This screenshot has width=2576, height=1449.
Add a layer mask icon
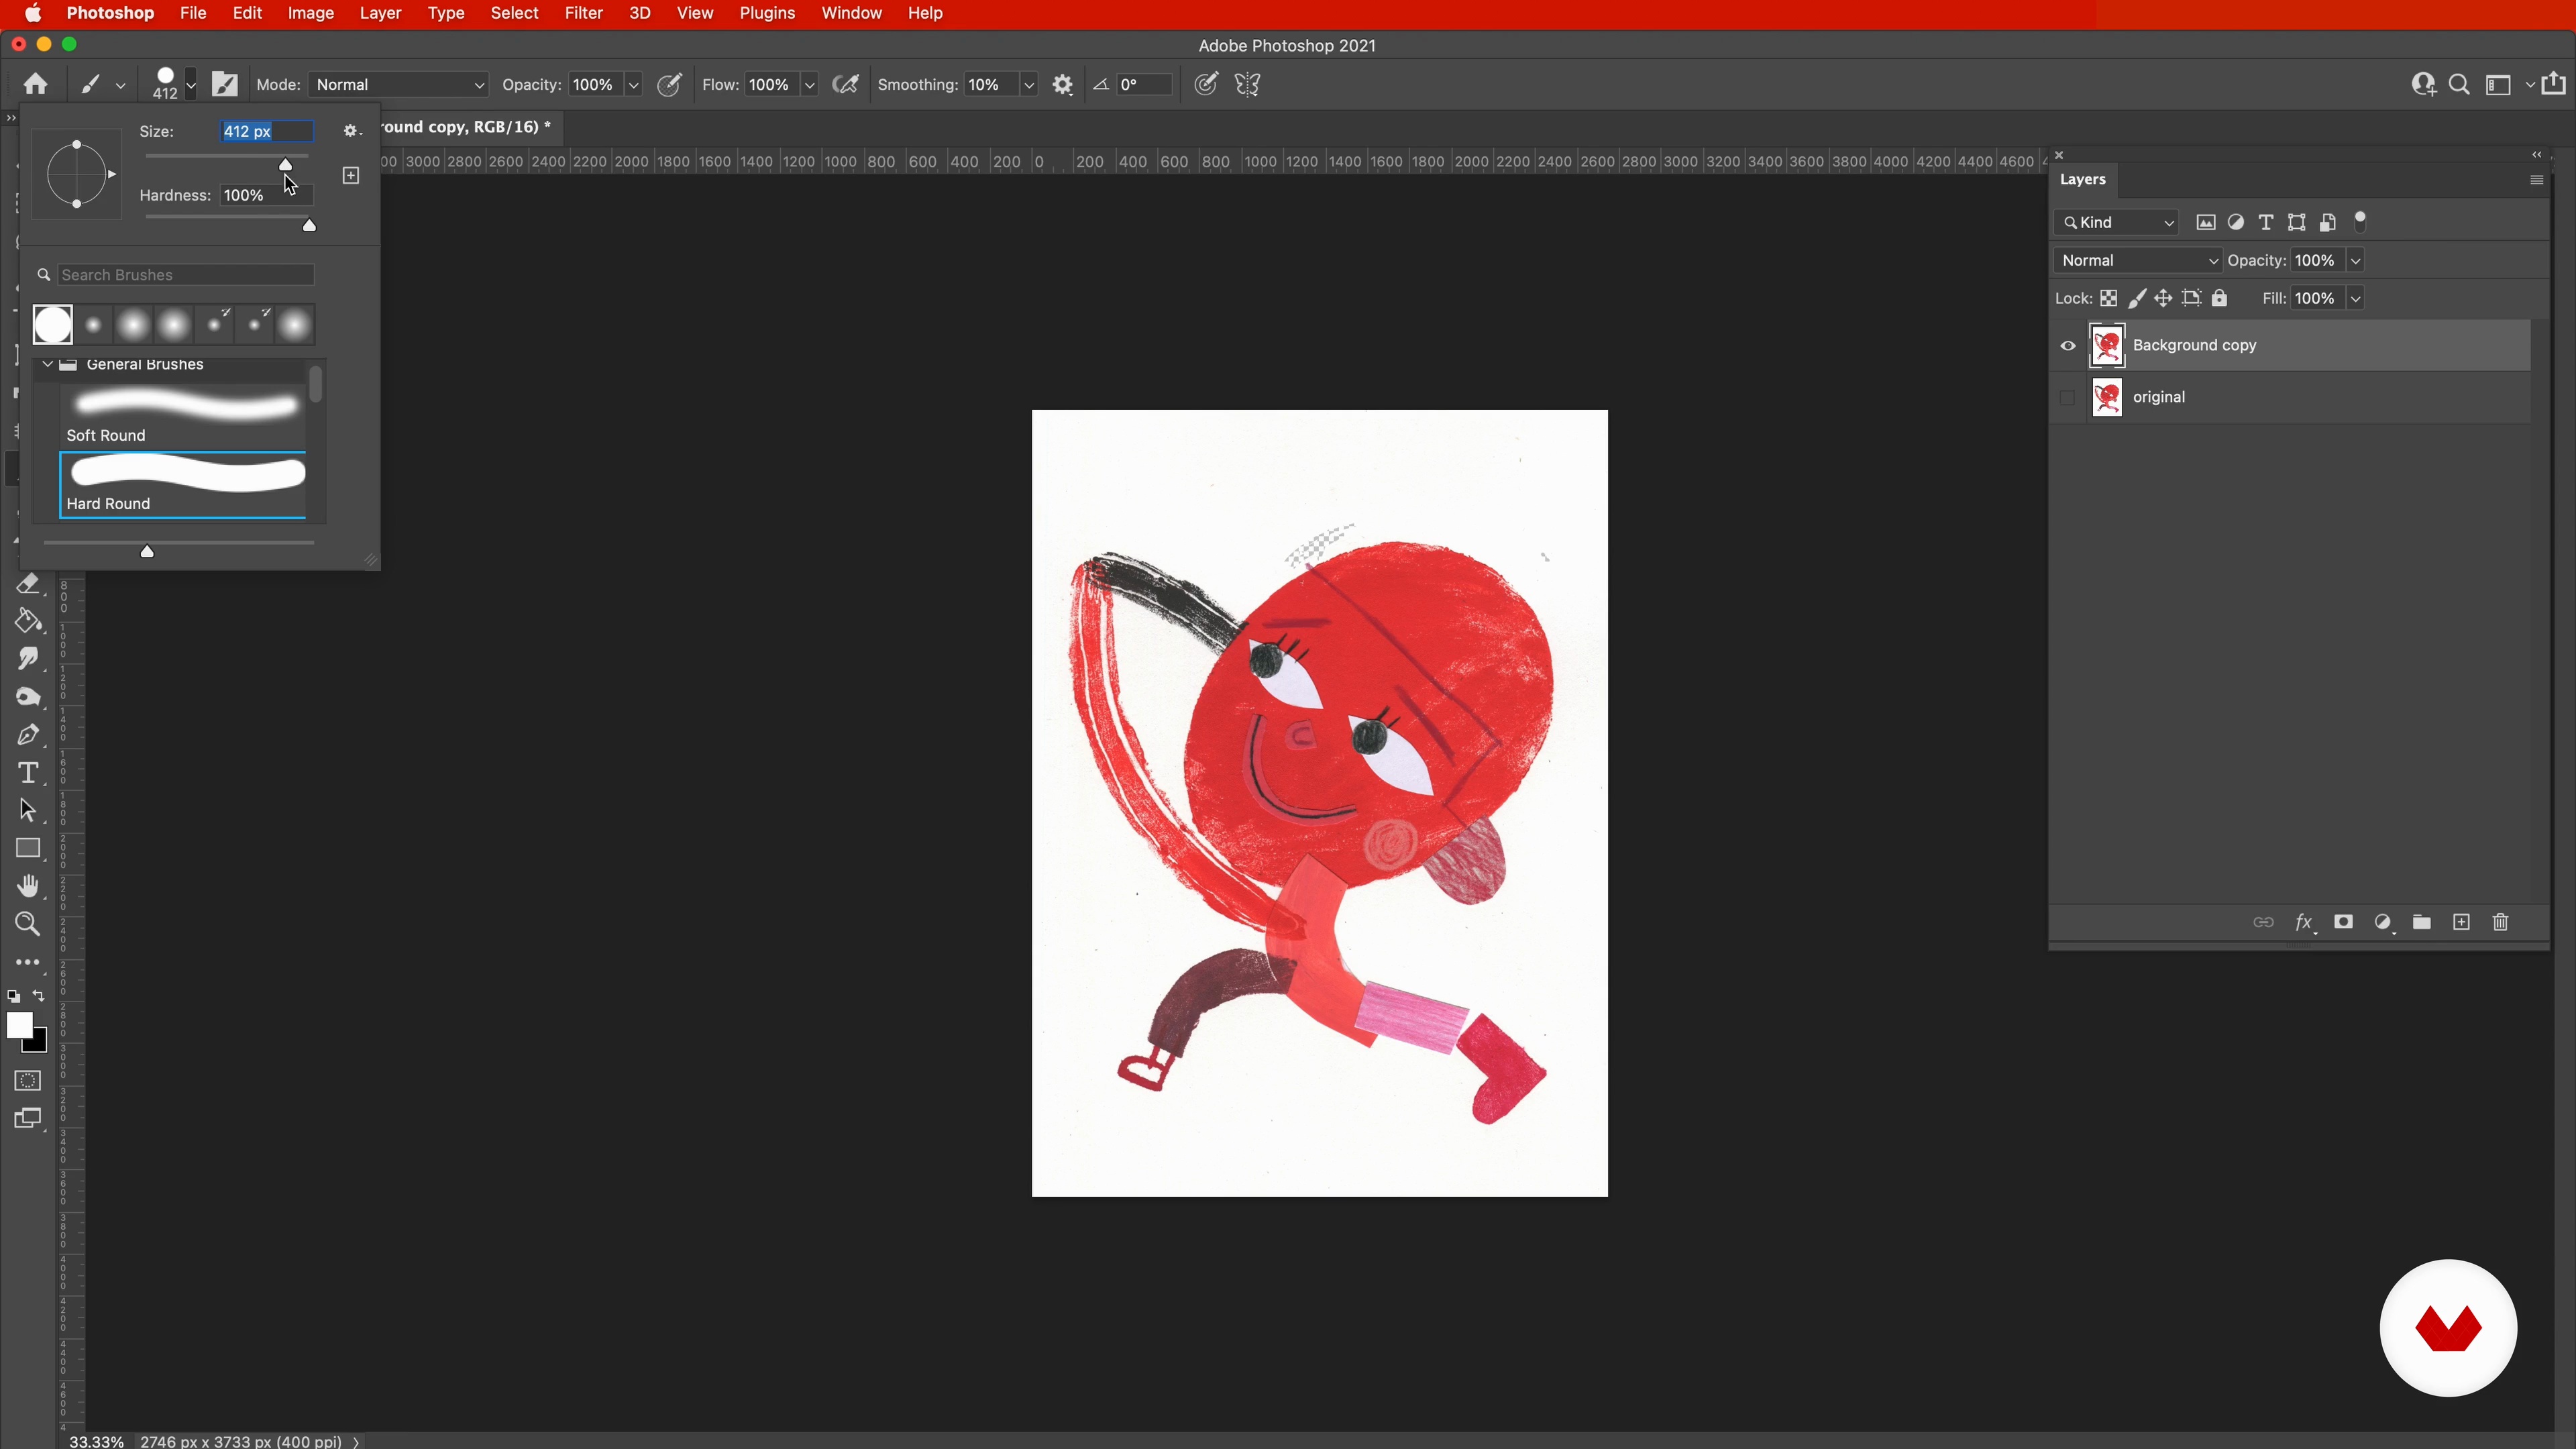[2343, 922]
